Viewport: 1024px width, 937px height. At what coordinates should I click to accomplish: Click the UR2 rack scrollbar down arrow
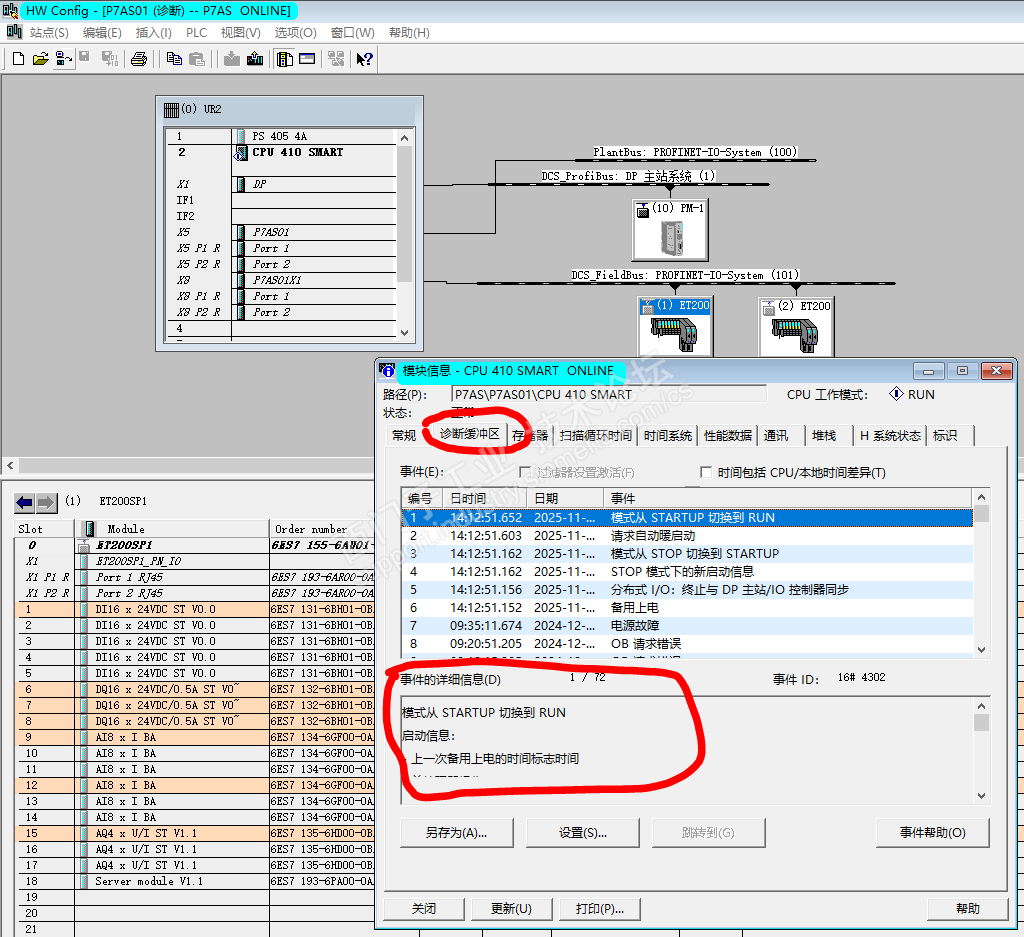(404, 332)
